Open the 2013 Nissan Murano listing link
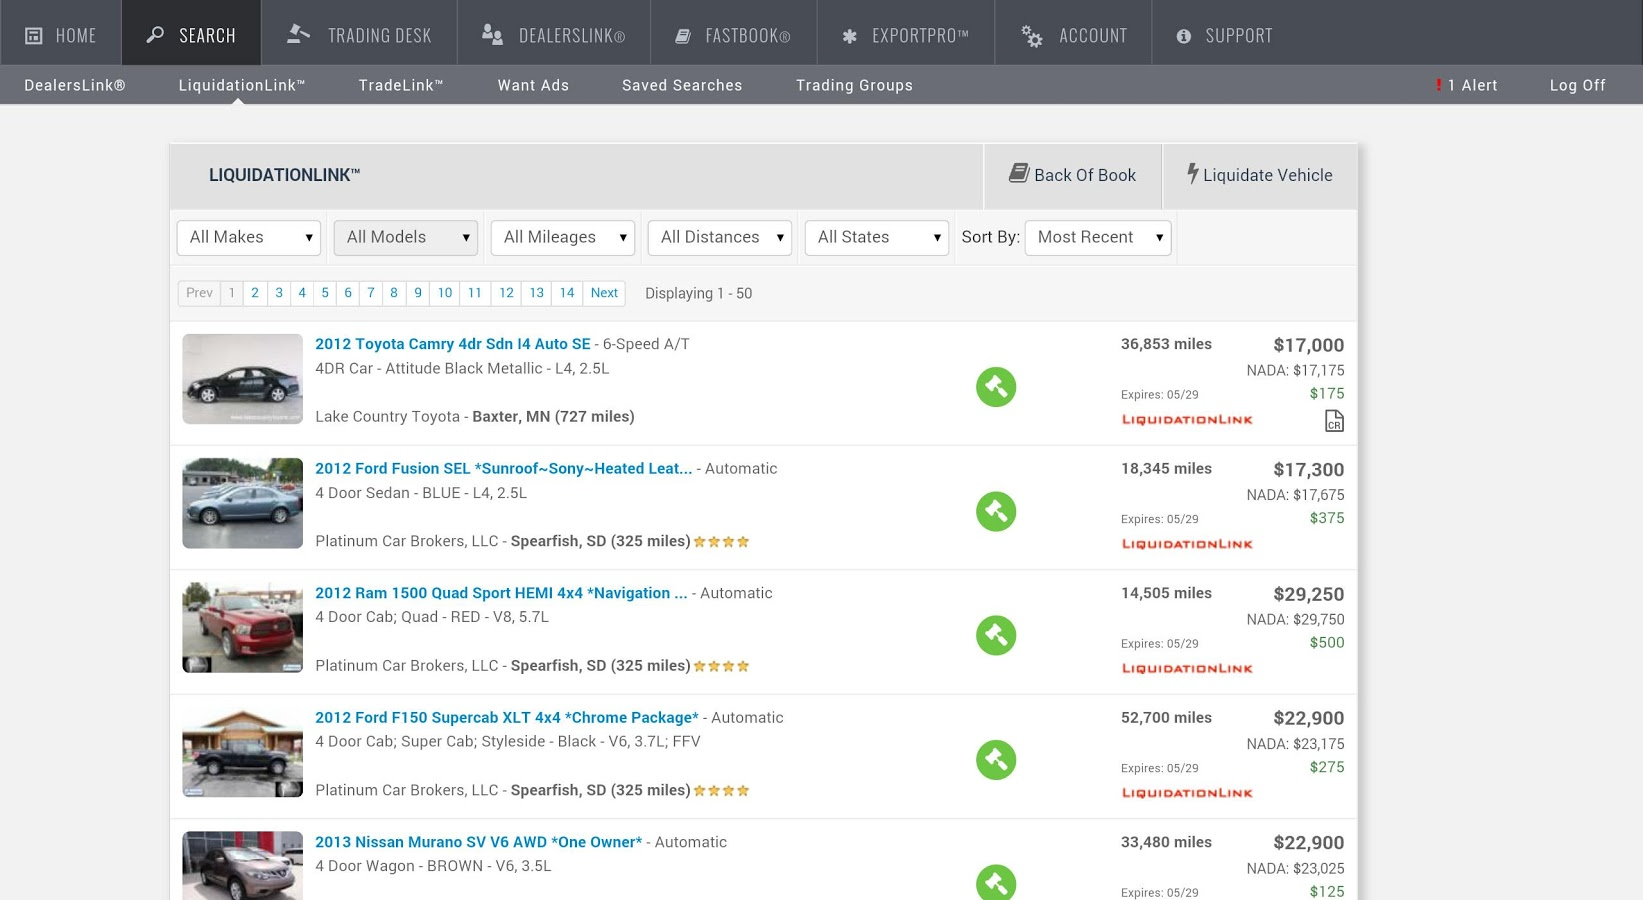Screen dimensions: 1643x900 click(479, 842)
